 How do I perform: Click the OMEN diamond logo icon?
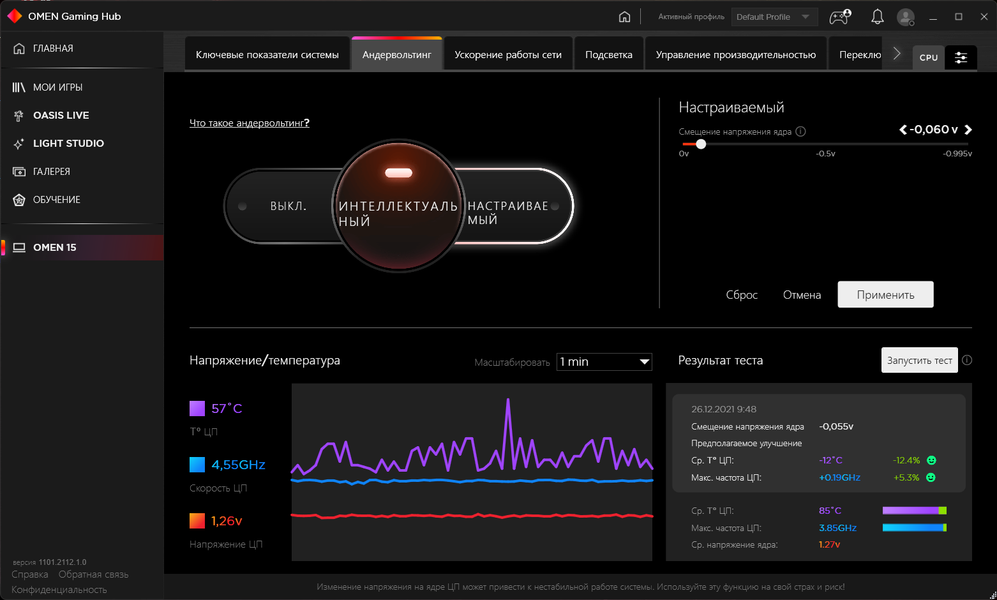point(14,16)
